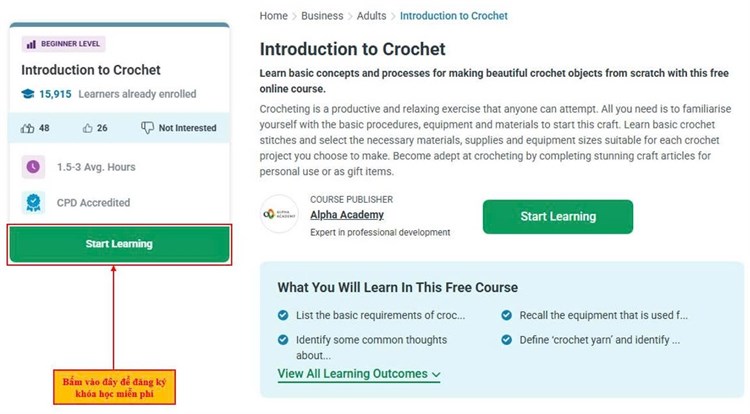Viewport: 750px width, 414px height.
Task: Click checkmark beside Recall the equipment
Action: [506, 316]
